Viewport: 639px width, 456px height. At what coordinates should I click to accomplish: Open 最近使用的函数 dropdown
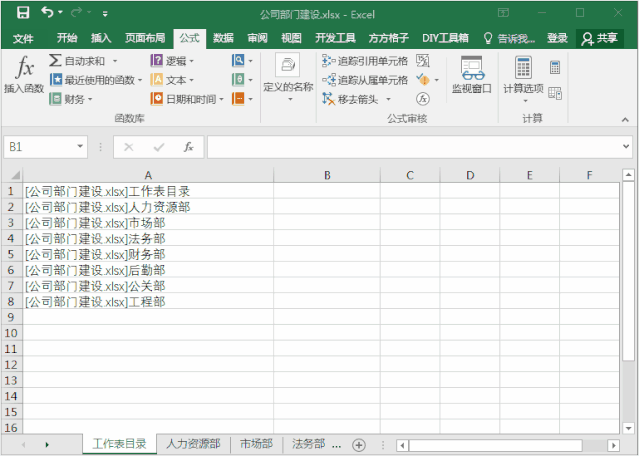coord(96,80)
